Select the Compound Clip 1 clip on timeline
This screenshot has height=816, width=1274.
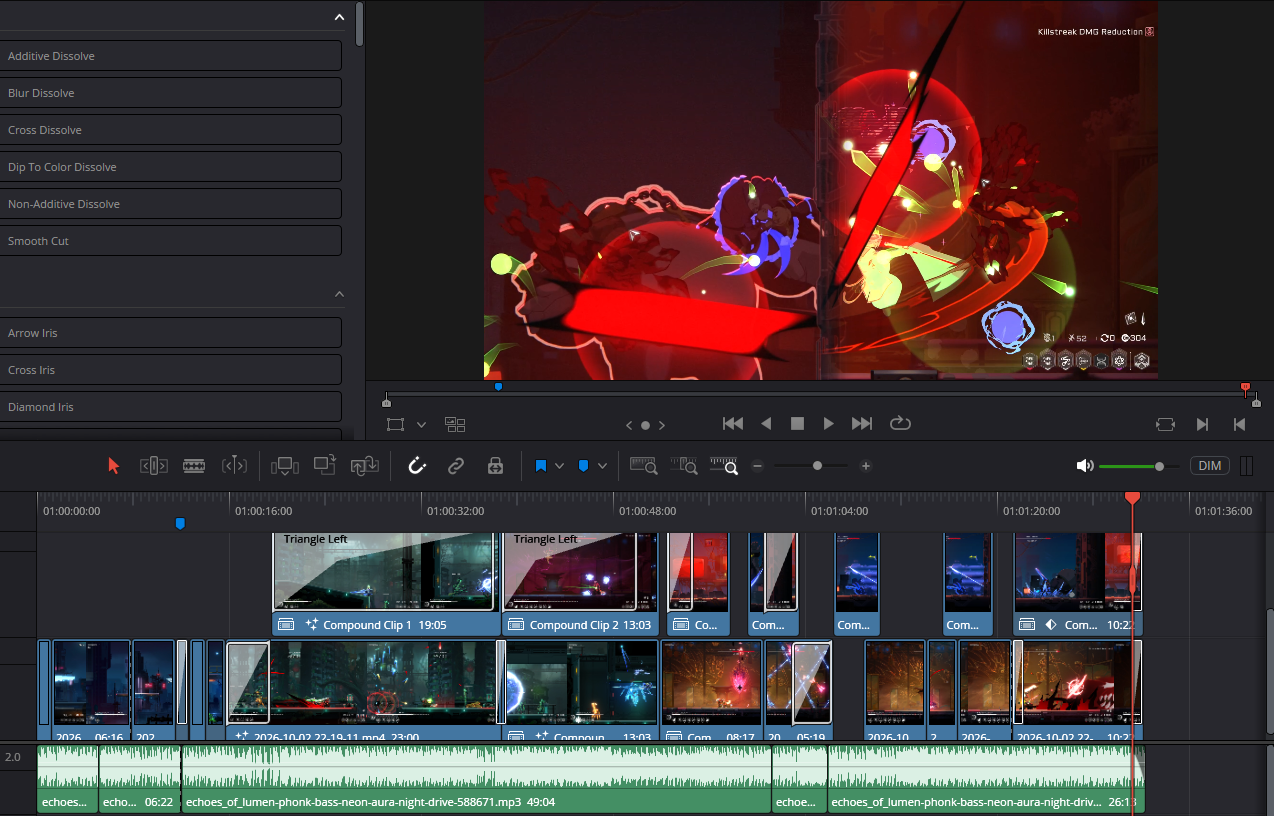[x=386, y=584]
